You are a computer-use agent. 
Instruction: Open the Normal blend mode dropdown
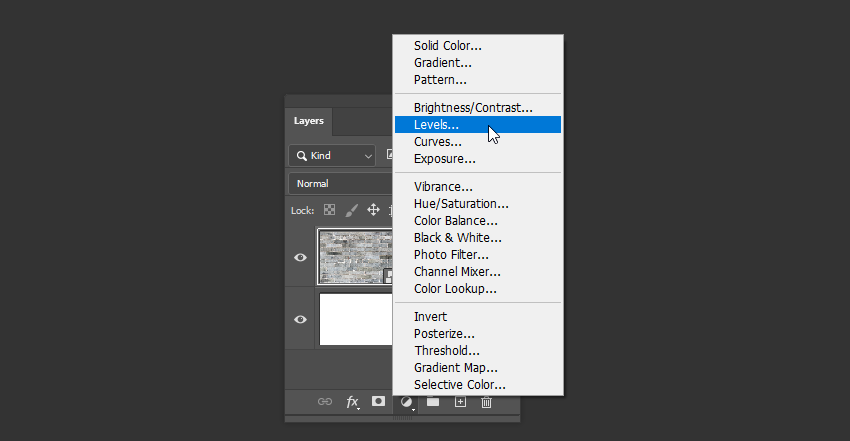(340, 184)
